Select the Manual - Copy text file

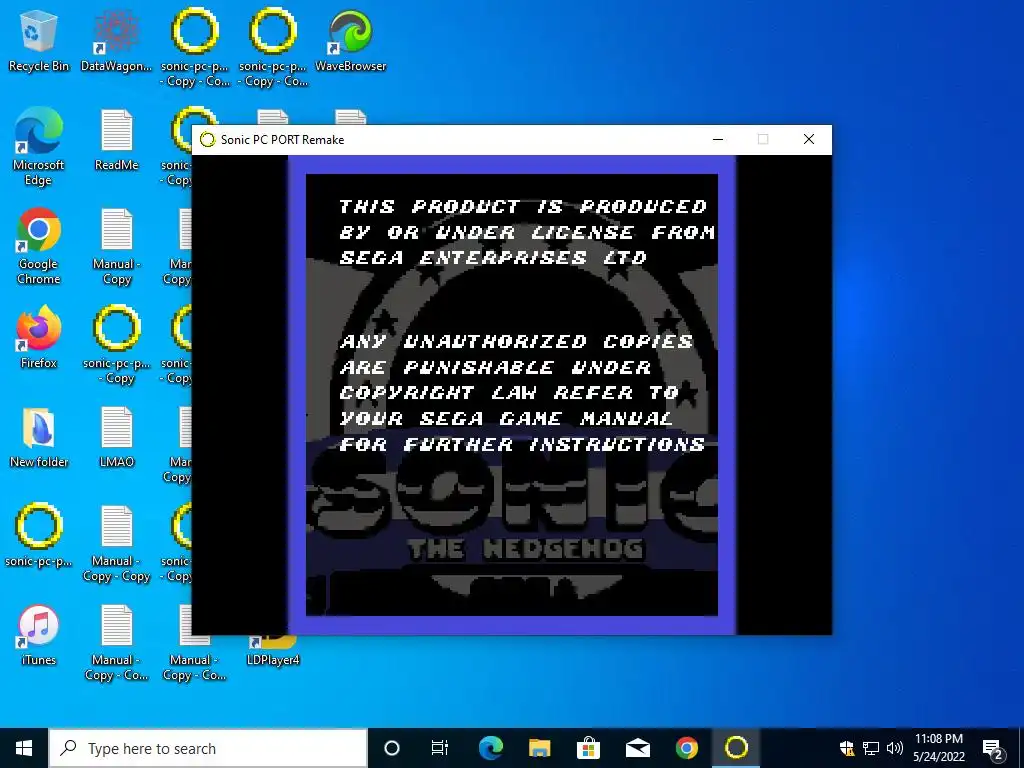coord(116,246)
